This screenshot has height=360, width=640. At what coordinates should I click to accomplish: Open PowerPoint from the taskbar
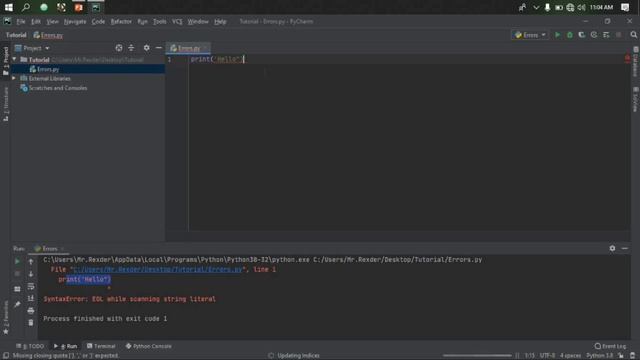[x=78, y=7]
